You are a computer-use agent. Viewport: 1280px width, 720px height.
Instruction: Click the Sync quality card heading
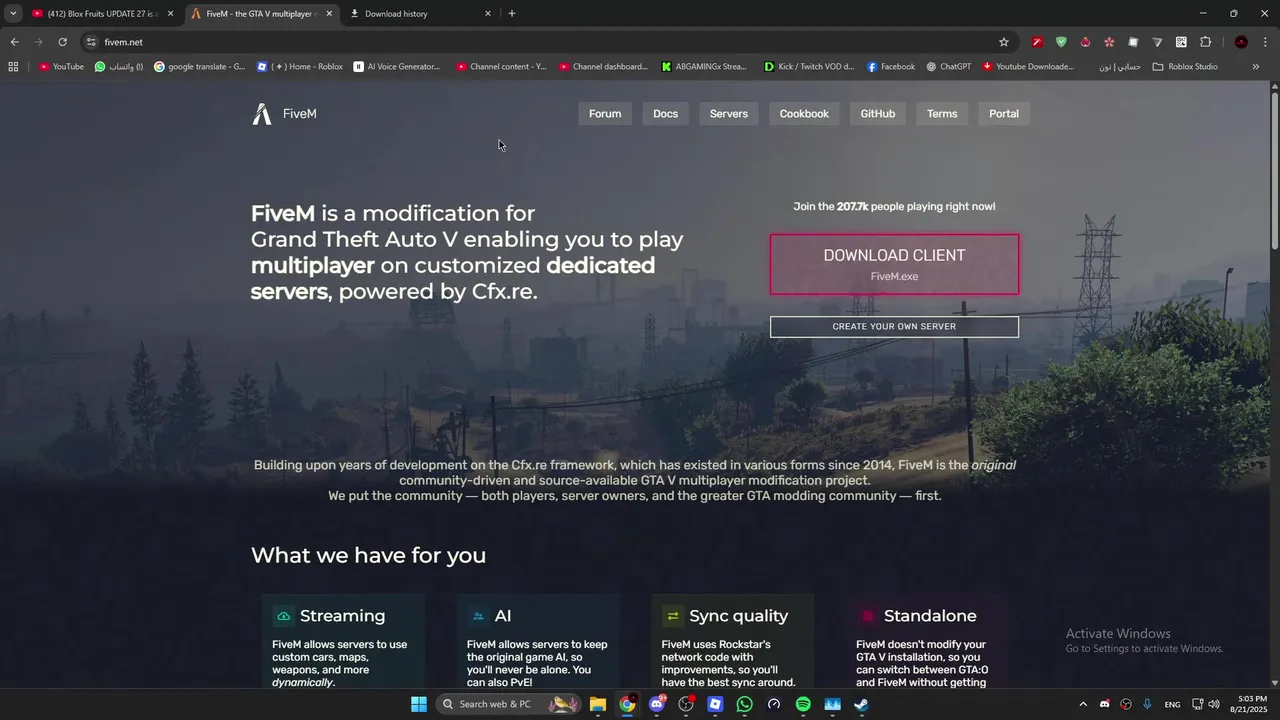[x=738, y=616]
